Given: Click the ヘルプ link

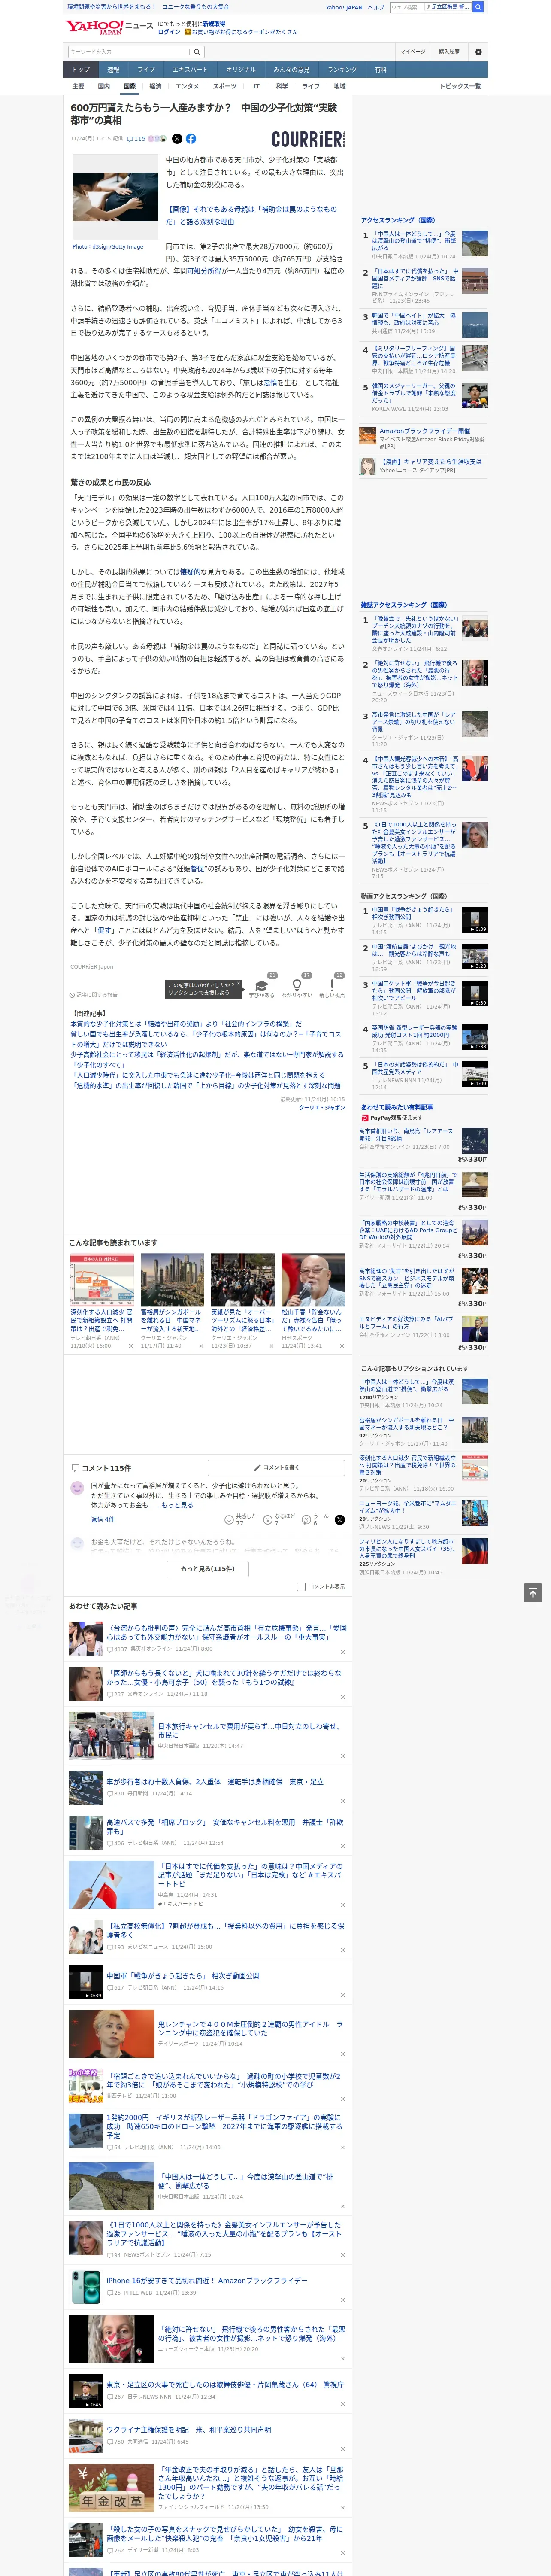Looking at the screenshot, I should (x=376, y=7).
